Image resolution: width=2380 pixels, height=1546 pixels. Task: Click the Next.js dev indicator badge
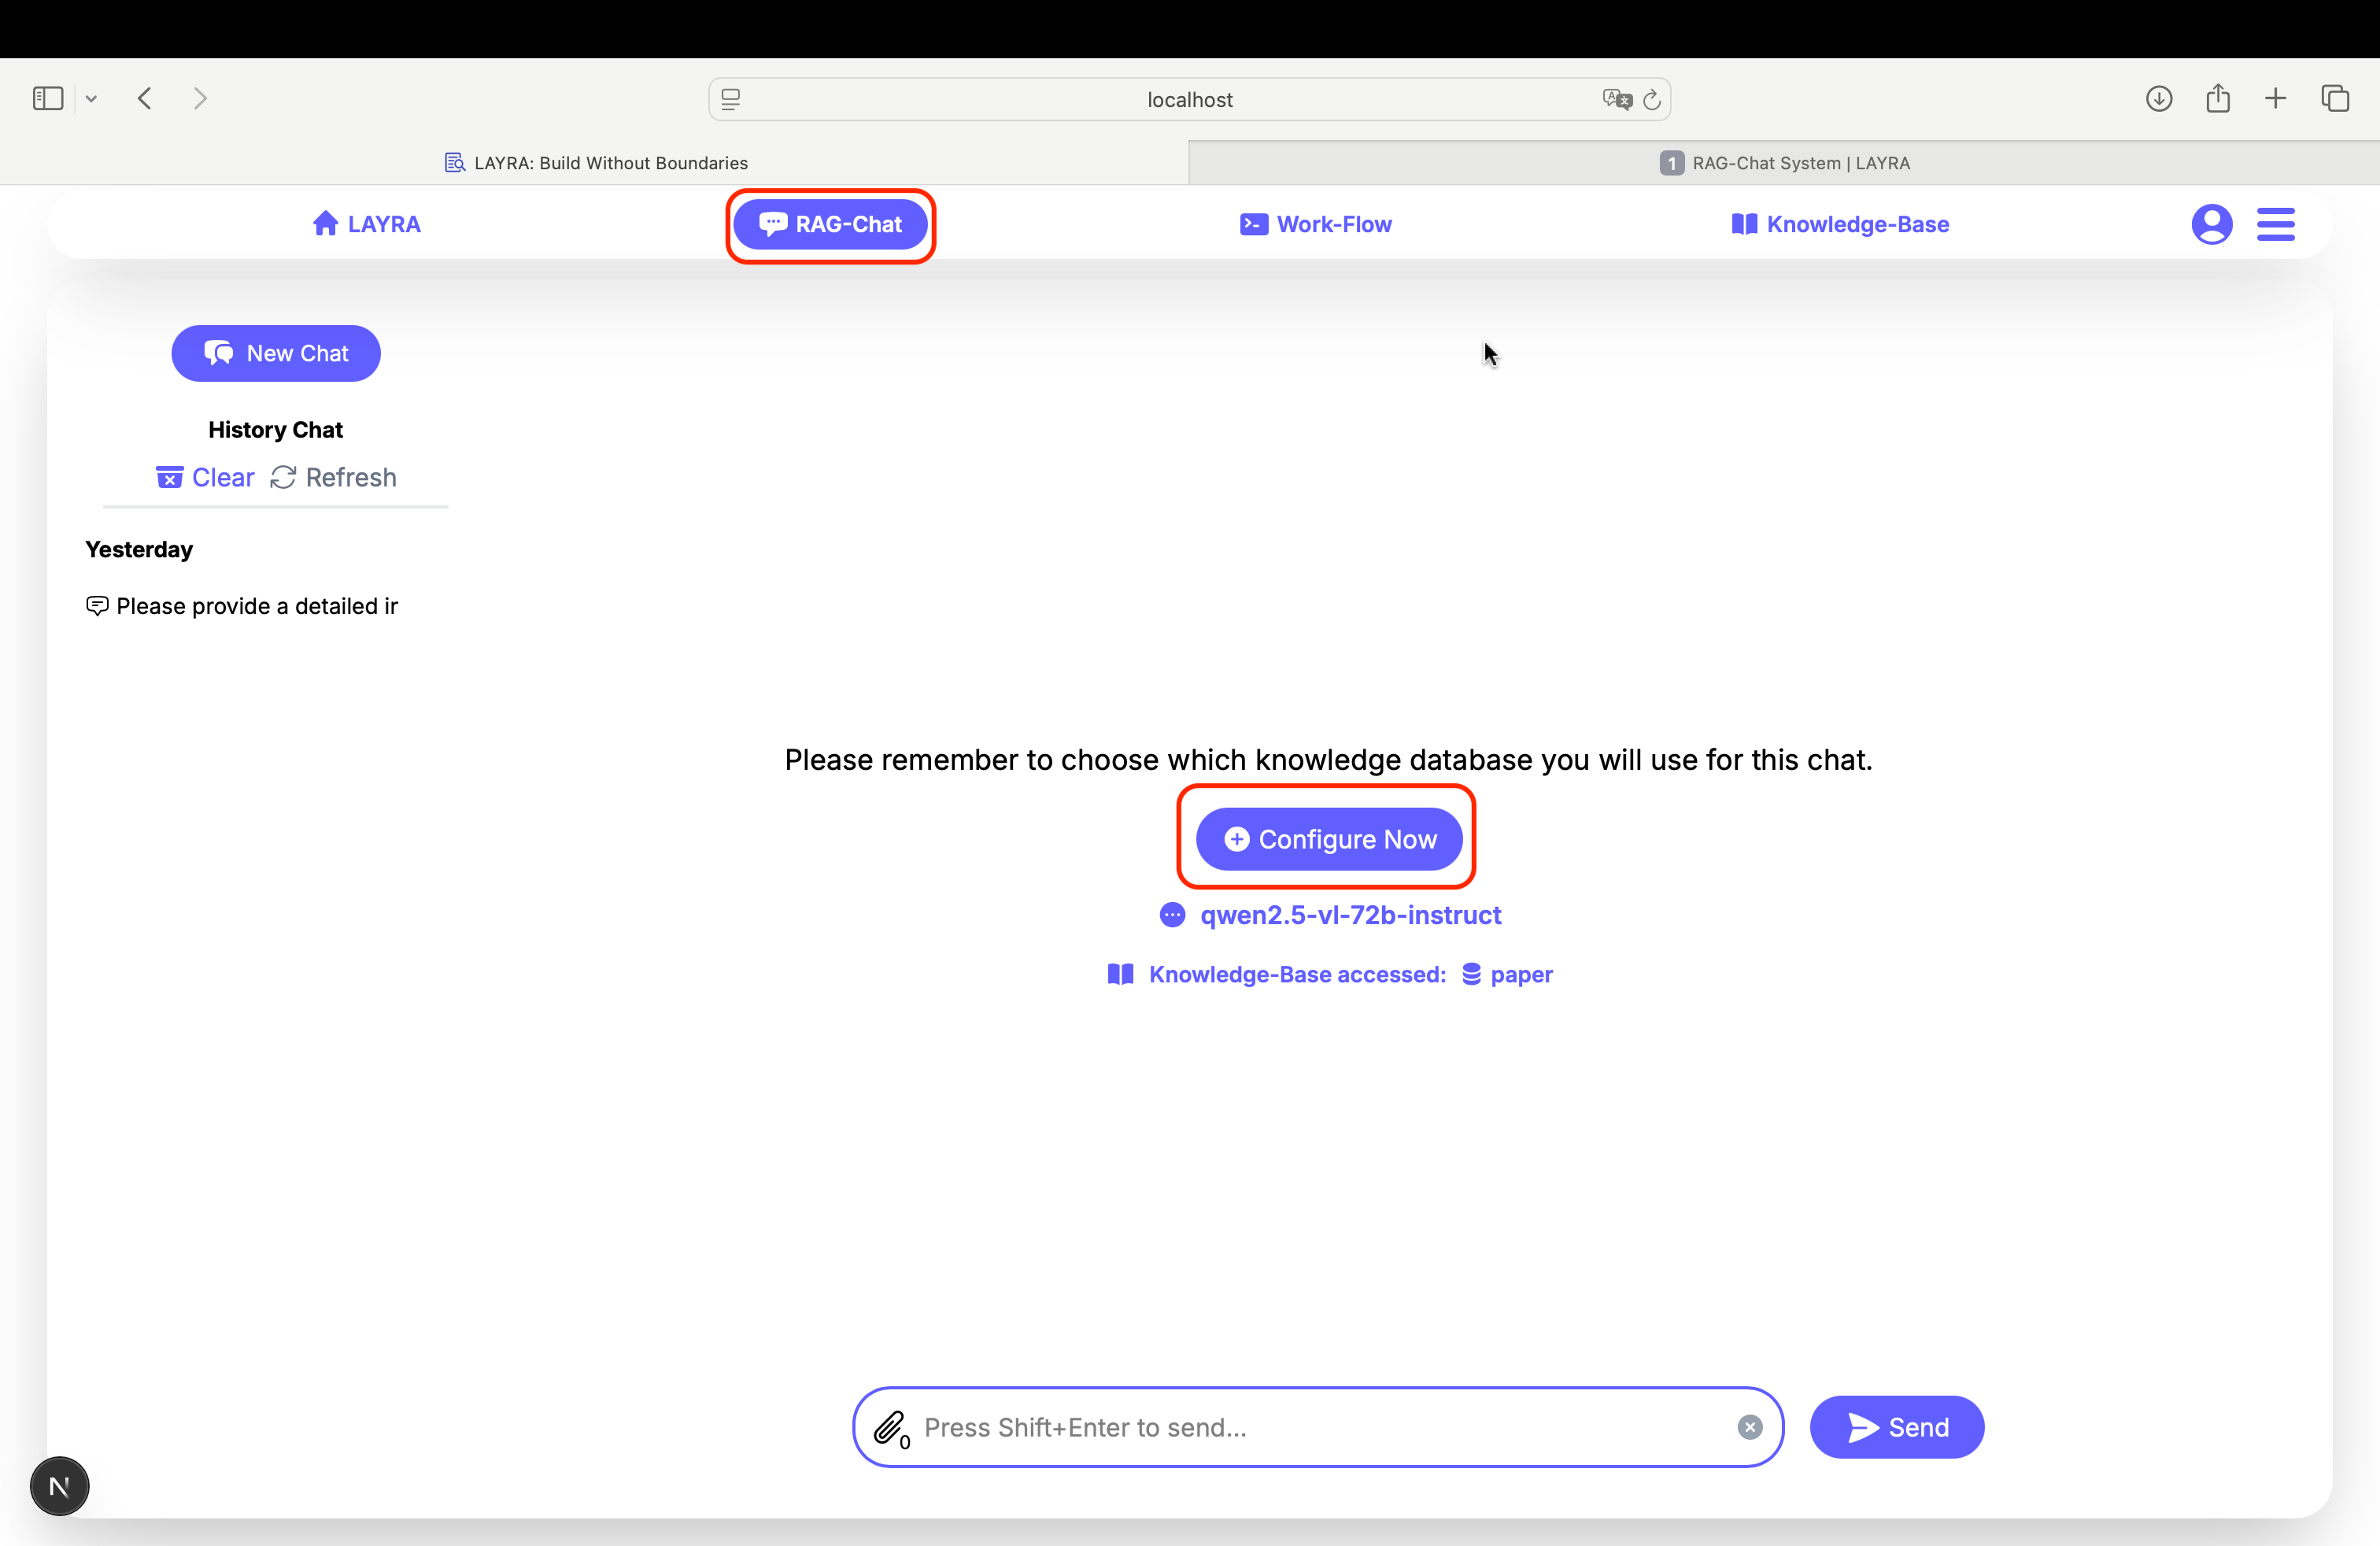pyautogui.click(x=59, y=1486)
